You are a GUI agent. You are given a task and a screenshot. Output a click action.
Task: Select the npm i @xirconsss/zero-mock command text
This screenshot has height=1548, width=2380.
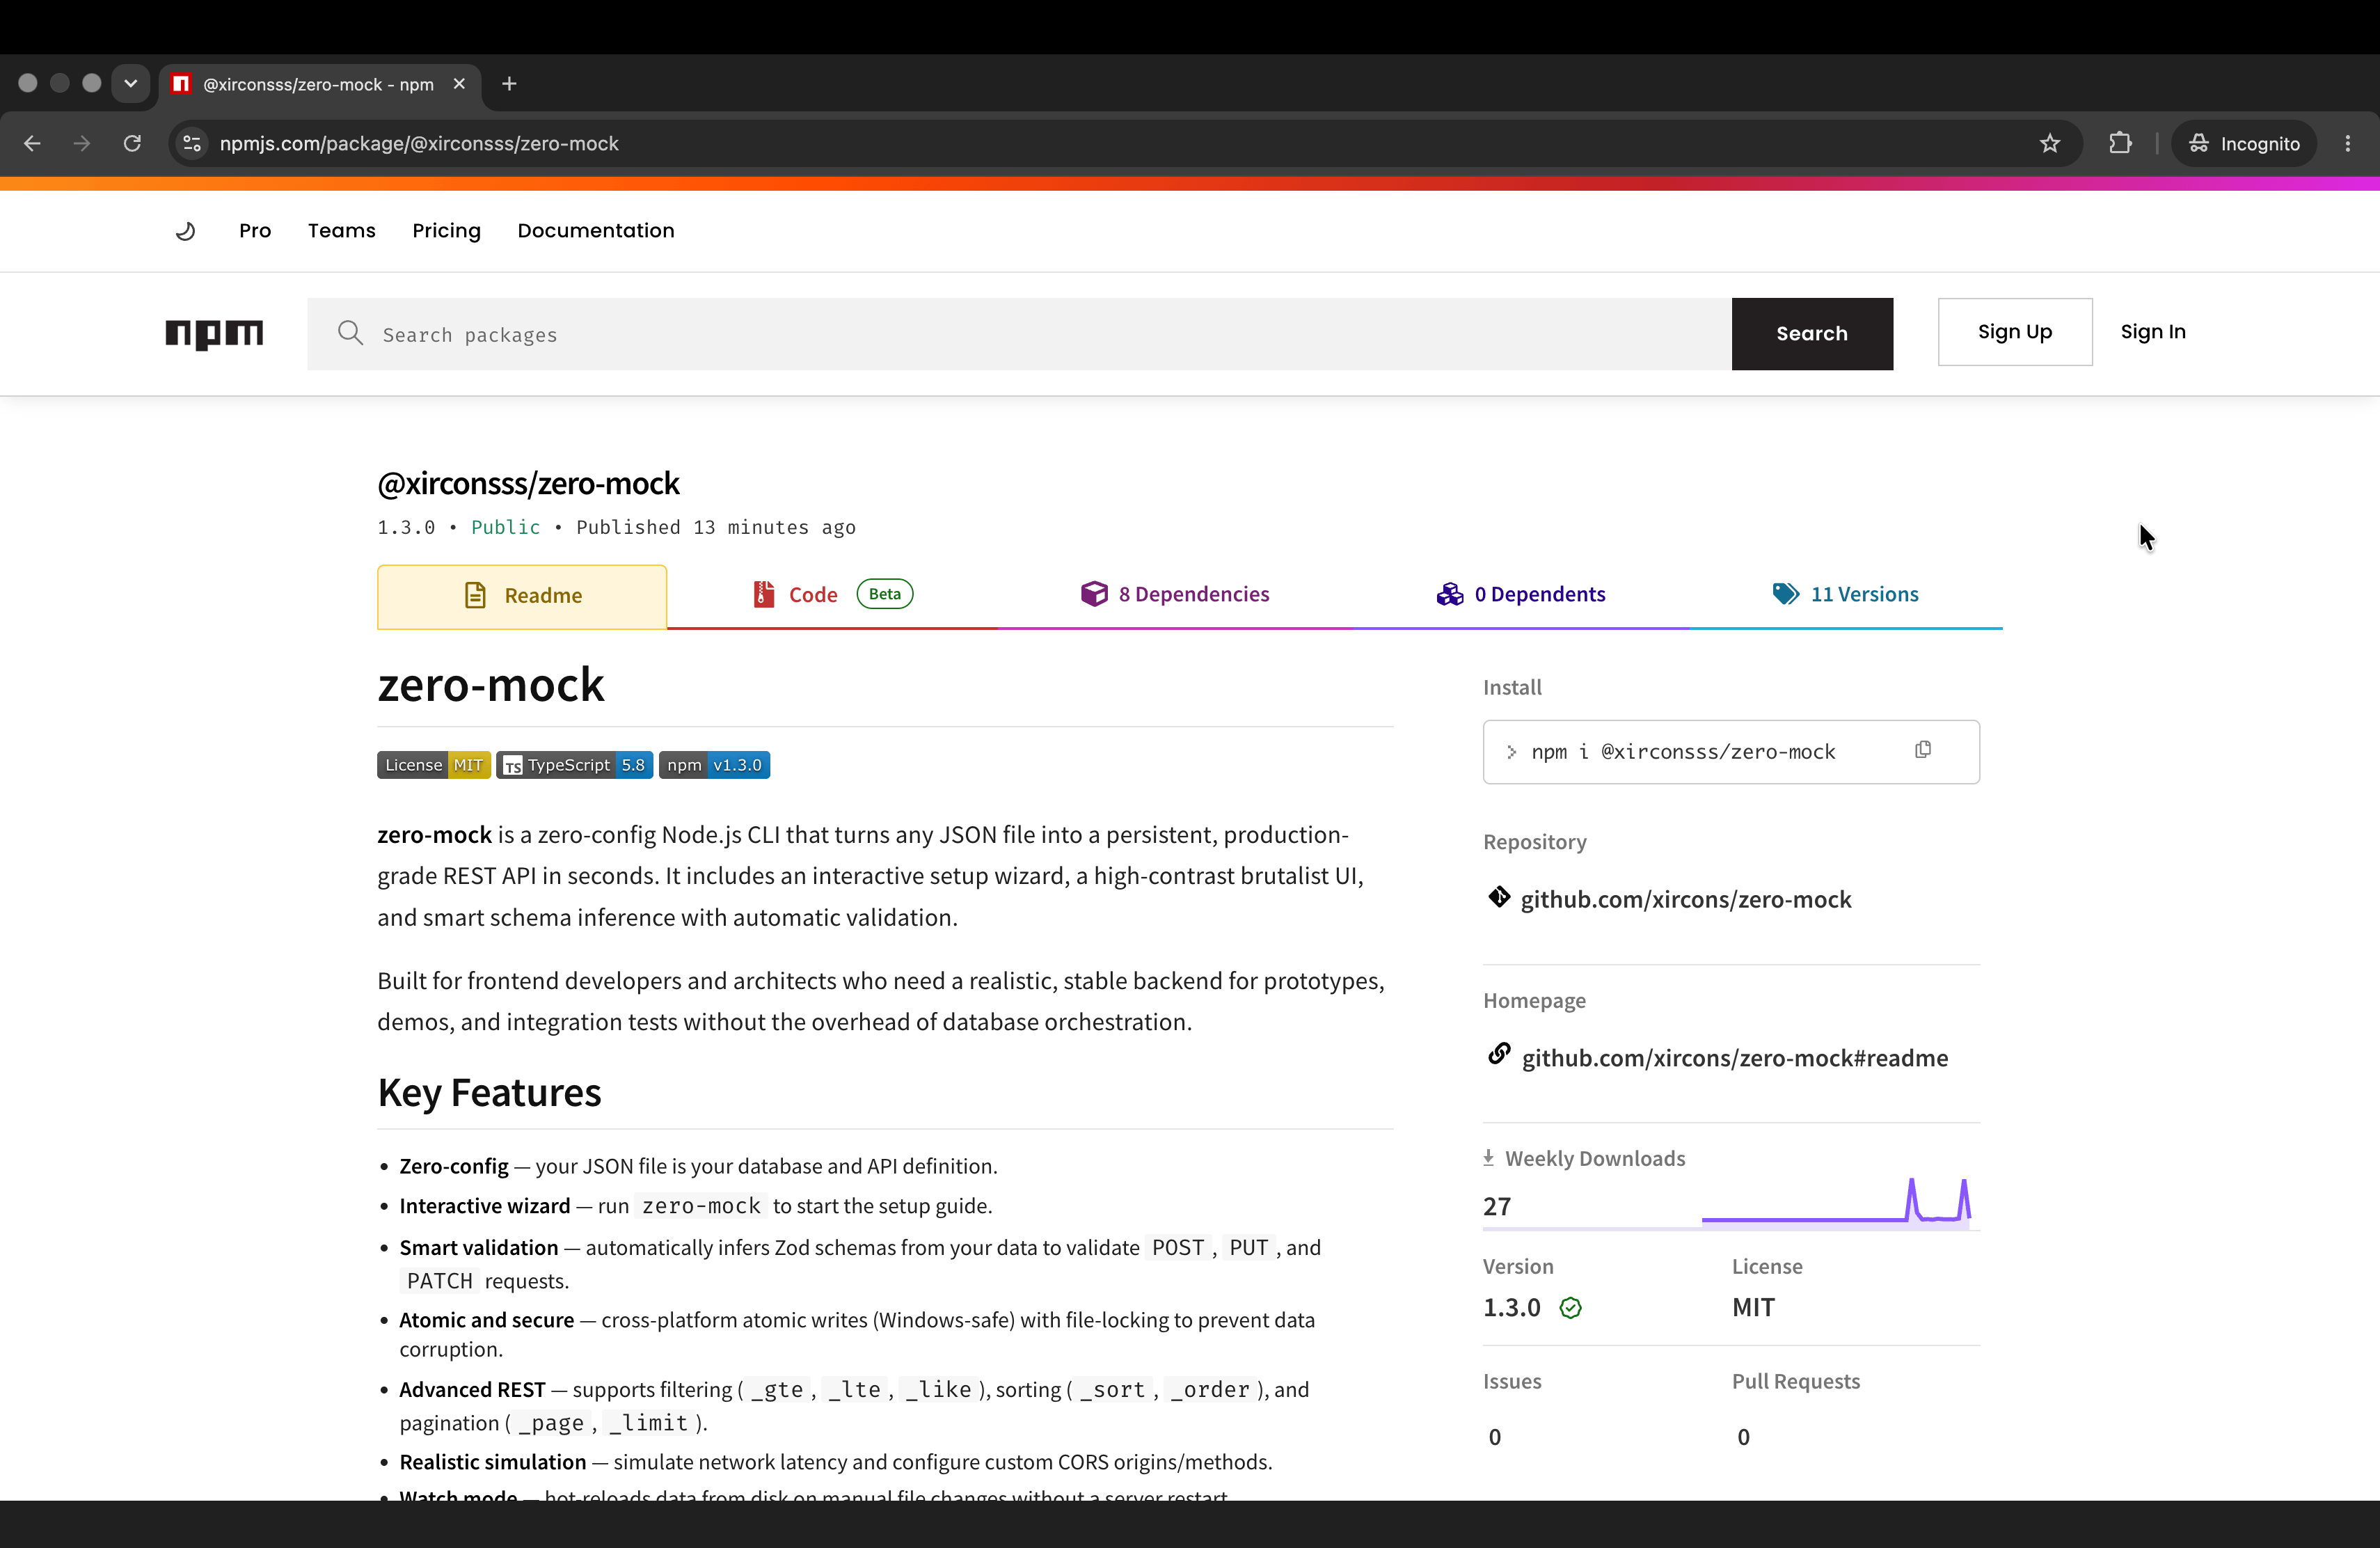click(1683, 751)
